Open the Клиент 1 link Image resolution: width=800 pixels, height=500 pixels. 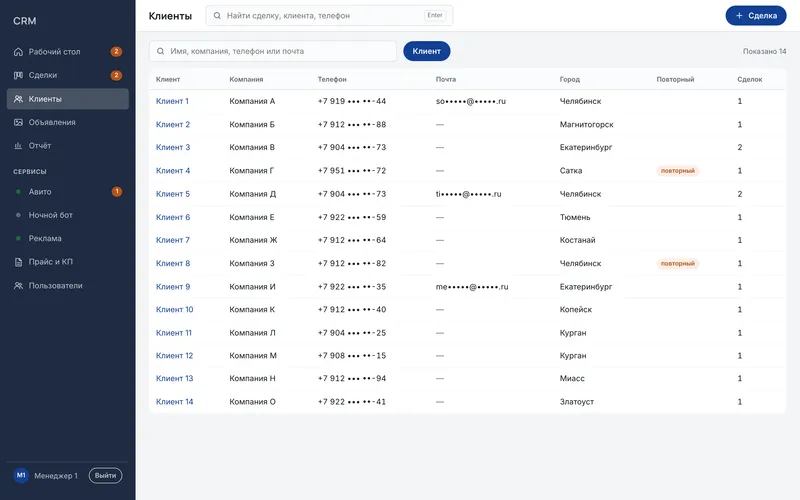[x=172, y=101]
